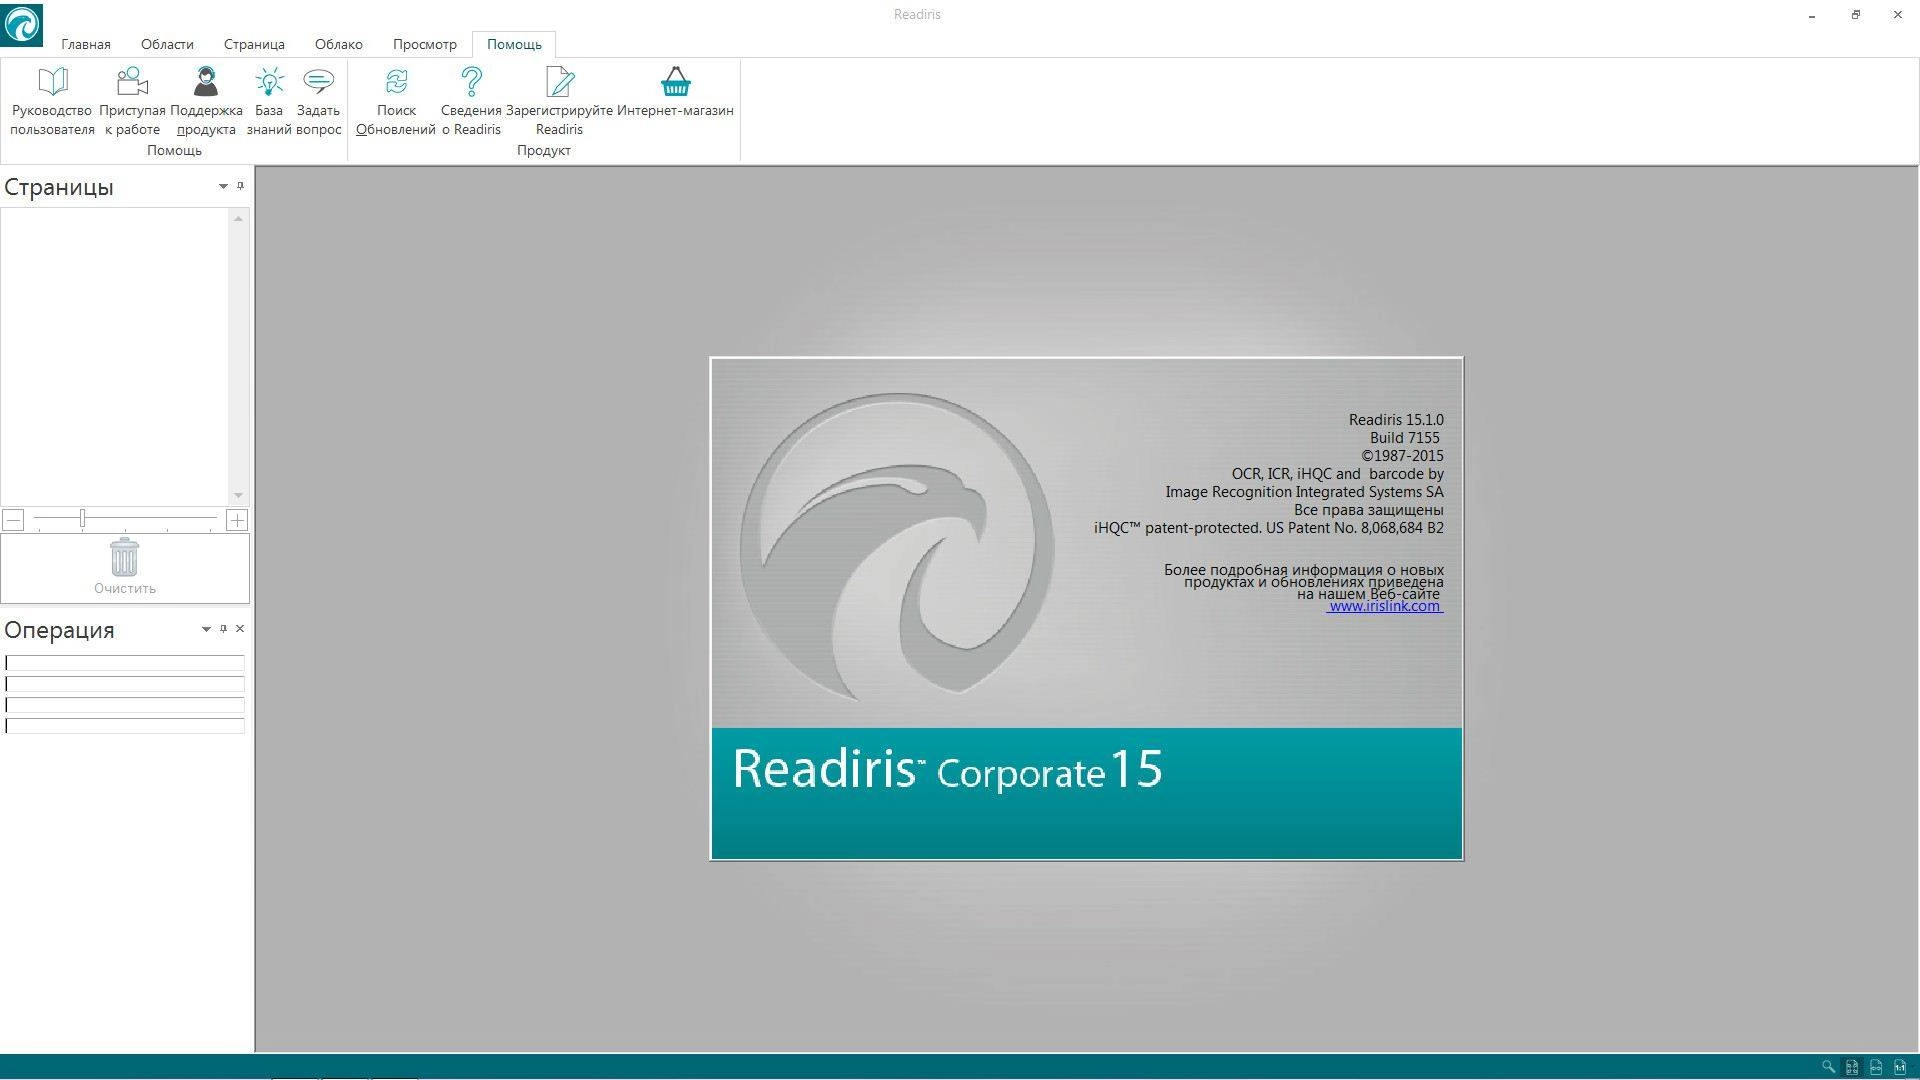Restore the Readiris window size

[x=1856, y=15]
